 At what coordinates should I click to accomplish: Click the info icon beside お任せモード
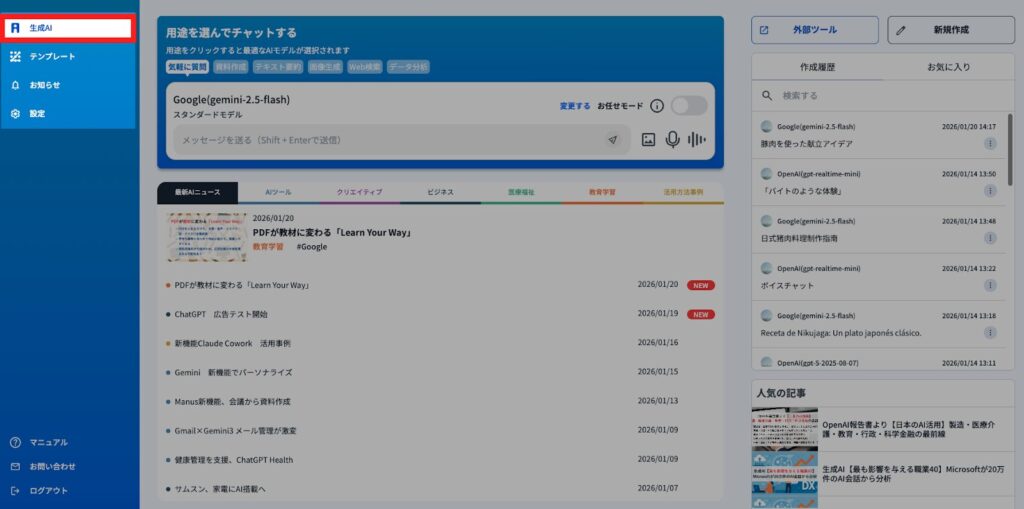[x=657, y=106]
